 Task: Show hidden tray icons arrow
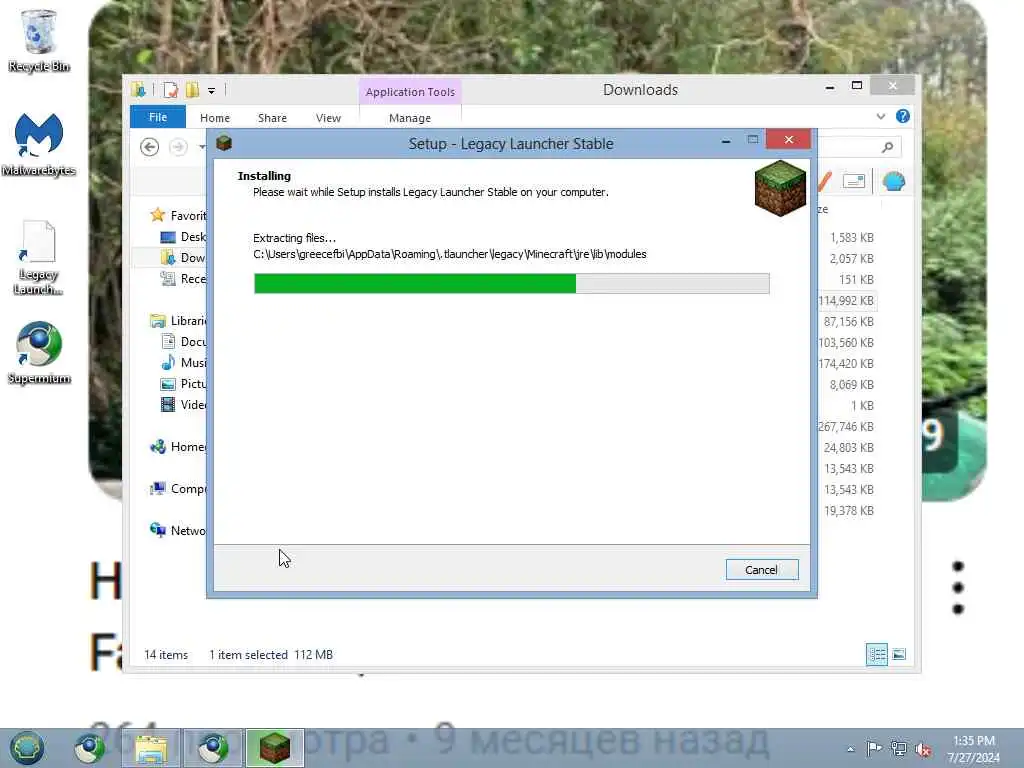pos(850,749)
